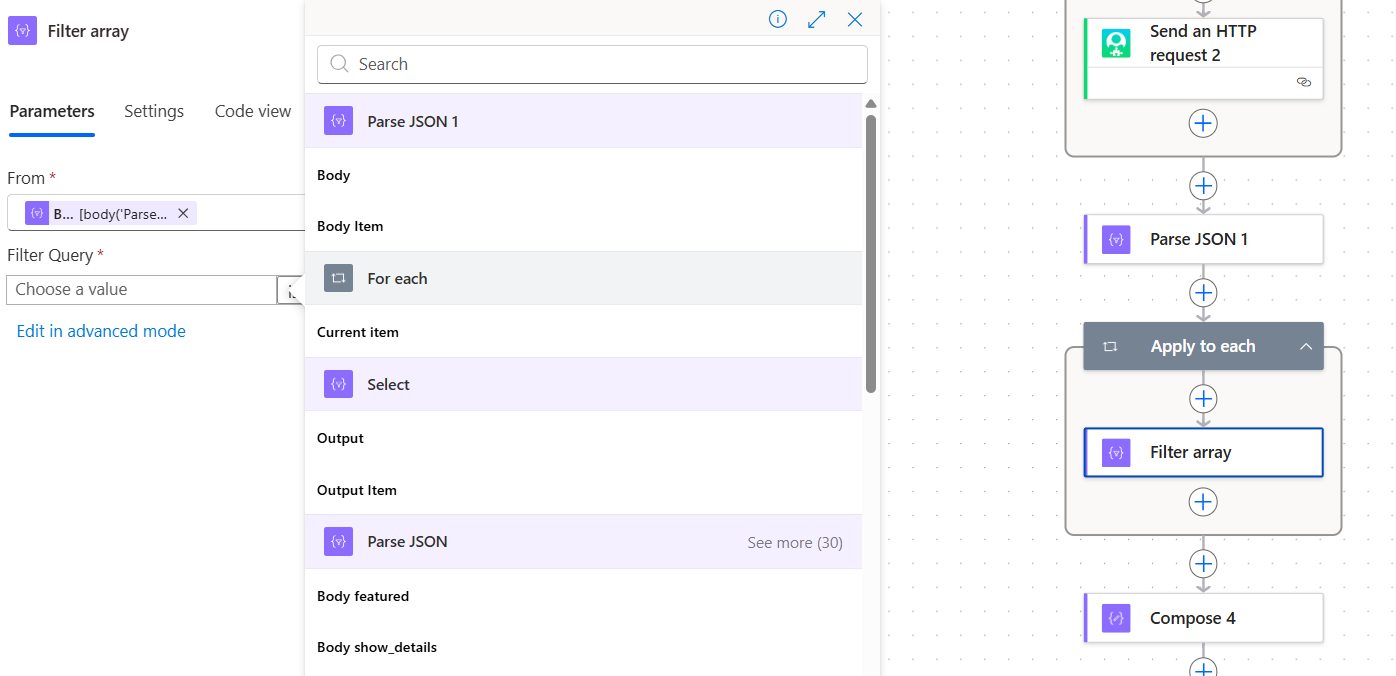Select the Compose 4 action

(x=1203, y=618)
